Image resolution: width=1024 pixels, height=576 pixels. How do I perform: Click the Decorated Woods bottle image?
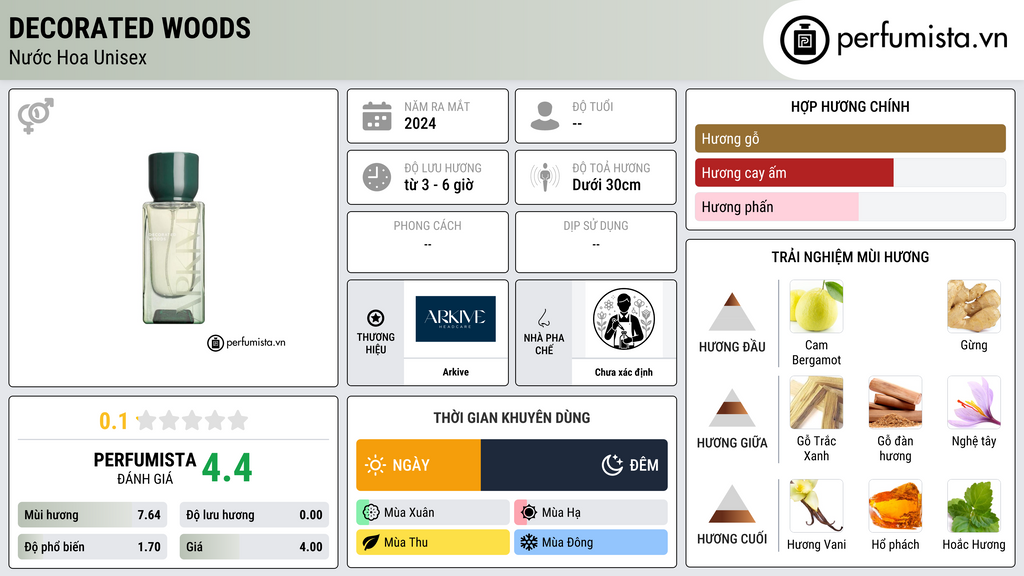[174, 238]
